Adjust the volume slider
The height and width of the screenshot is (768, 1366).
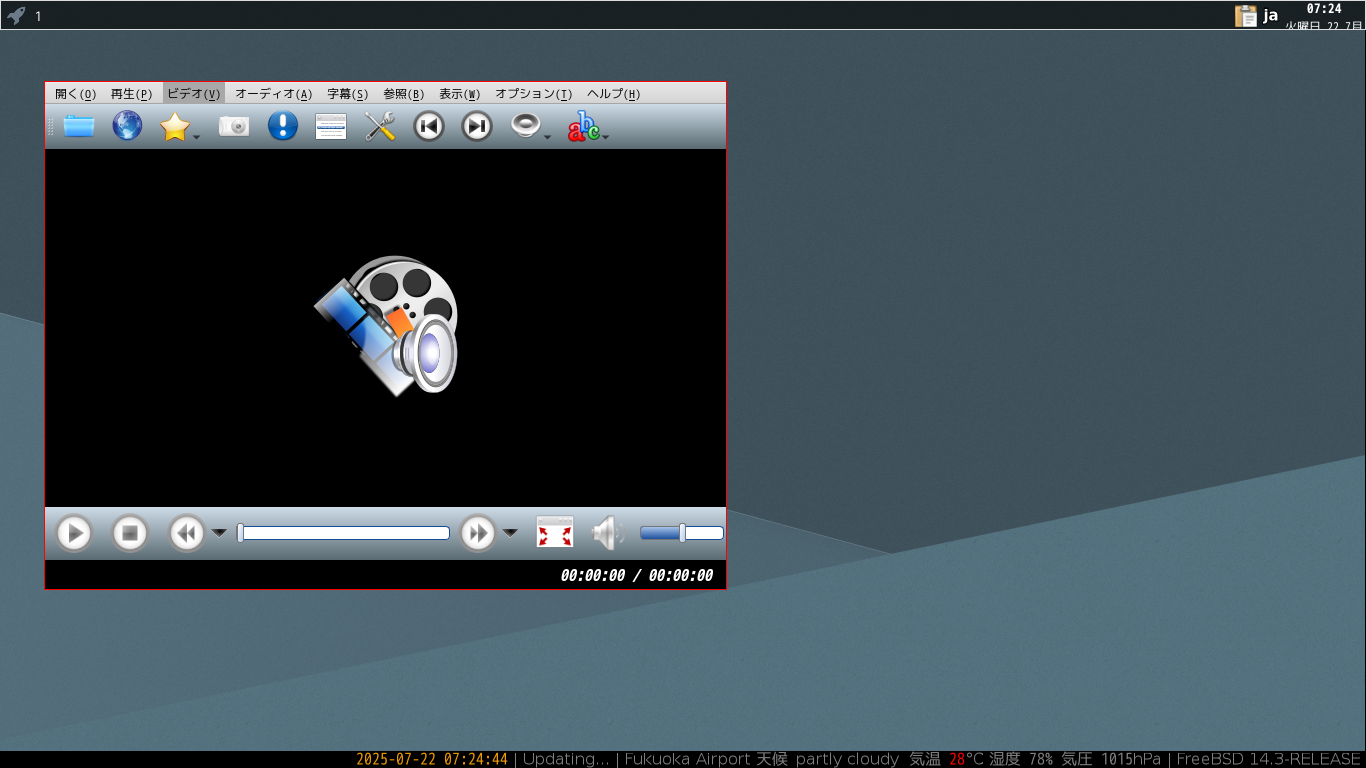pyautogui.click(x=682, y=533)
